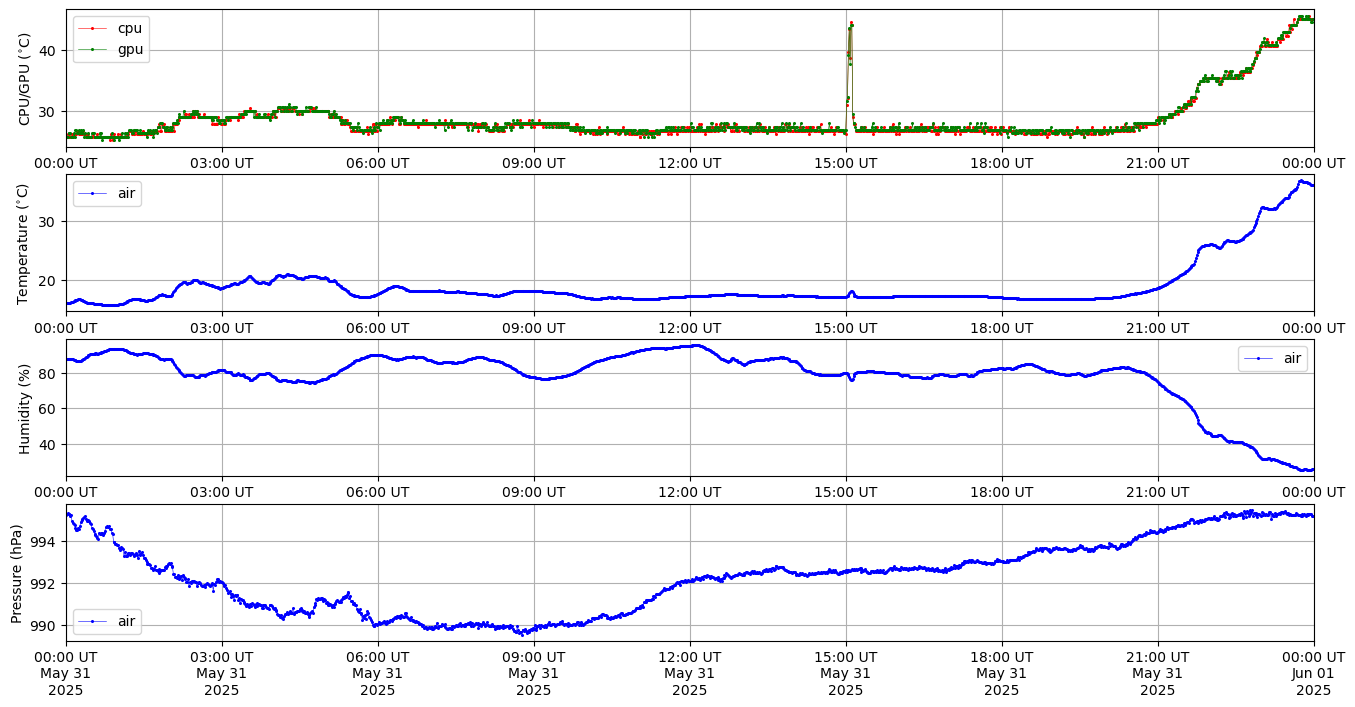Select the air legend in Pressure plot
Viewport: 1355px width, 707px height.
(x=107, y=621)
